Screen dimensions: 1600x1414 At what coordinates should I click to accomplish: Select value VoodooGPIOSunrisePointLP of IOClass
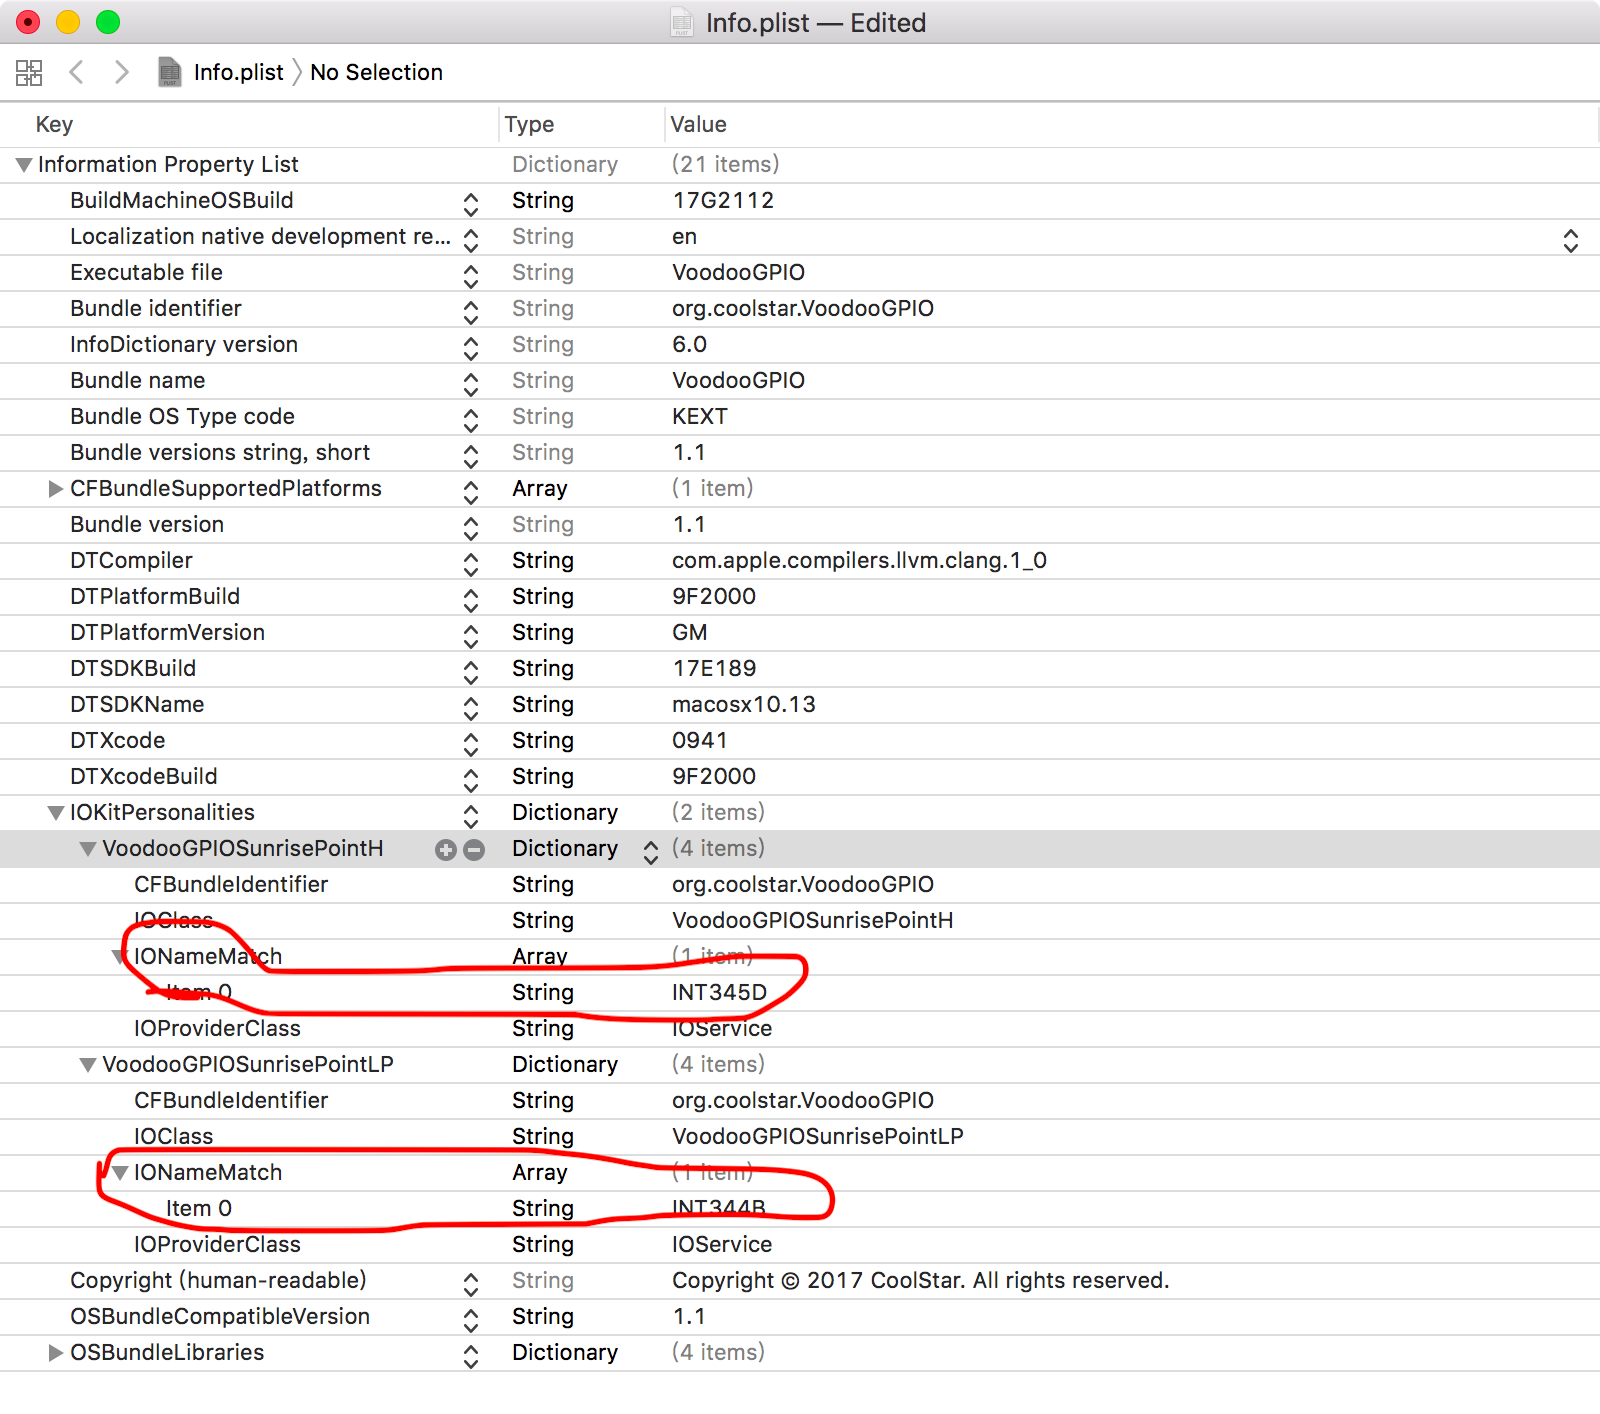click(817, 1136)
